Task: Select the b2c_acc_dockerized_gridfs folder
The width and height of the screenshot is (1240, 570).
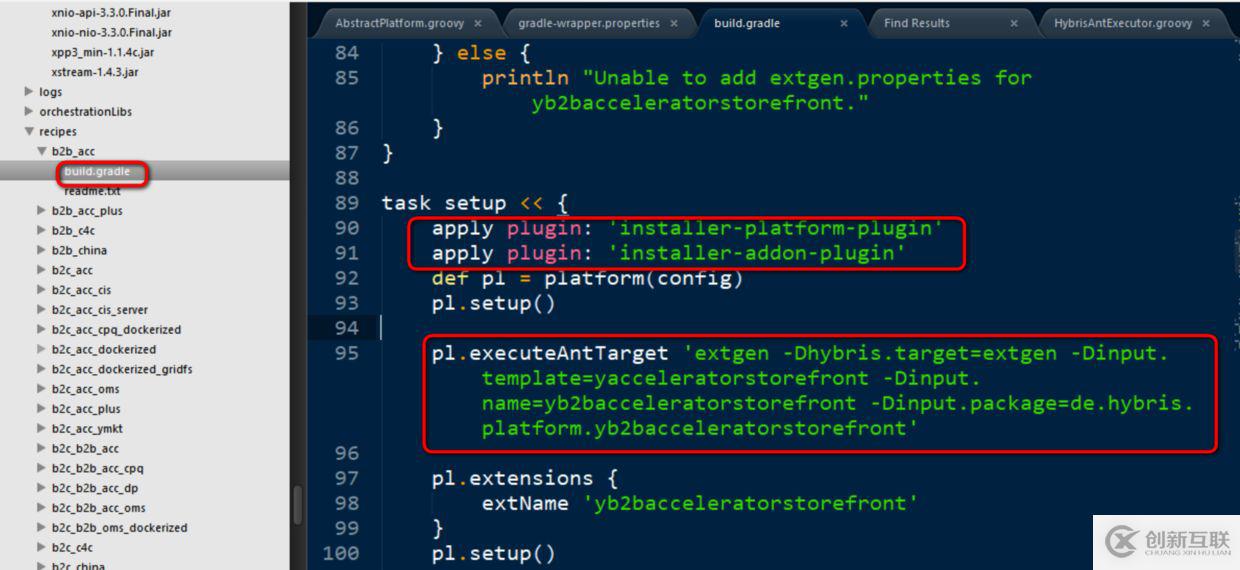Action: (x=122, y=369)
